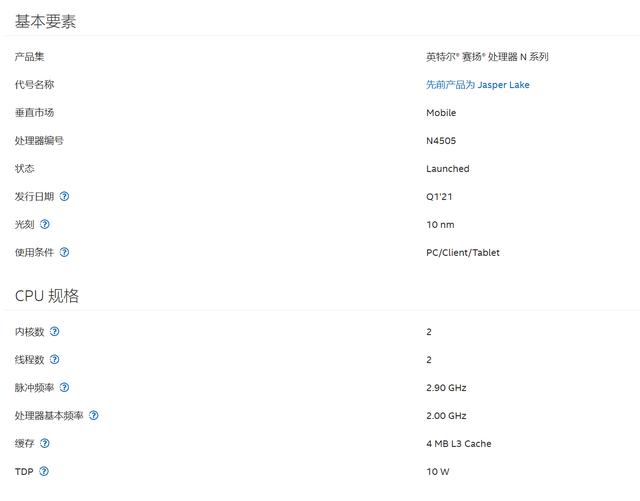Show info for 内核数 via help icon
Viewport: 640px width, 501px height.
point(55,332)
